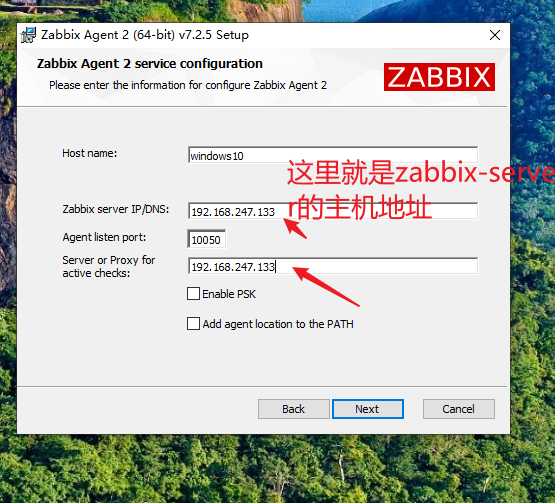Screen dimensions: 555x503
Task: Focus the Host name field containing windows10
Action: pyautogui.click(x=333, y=155)
